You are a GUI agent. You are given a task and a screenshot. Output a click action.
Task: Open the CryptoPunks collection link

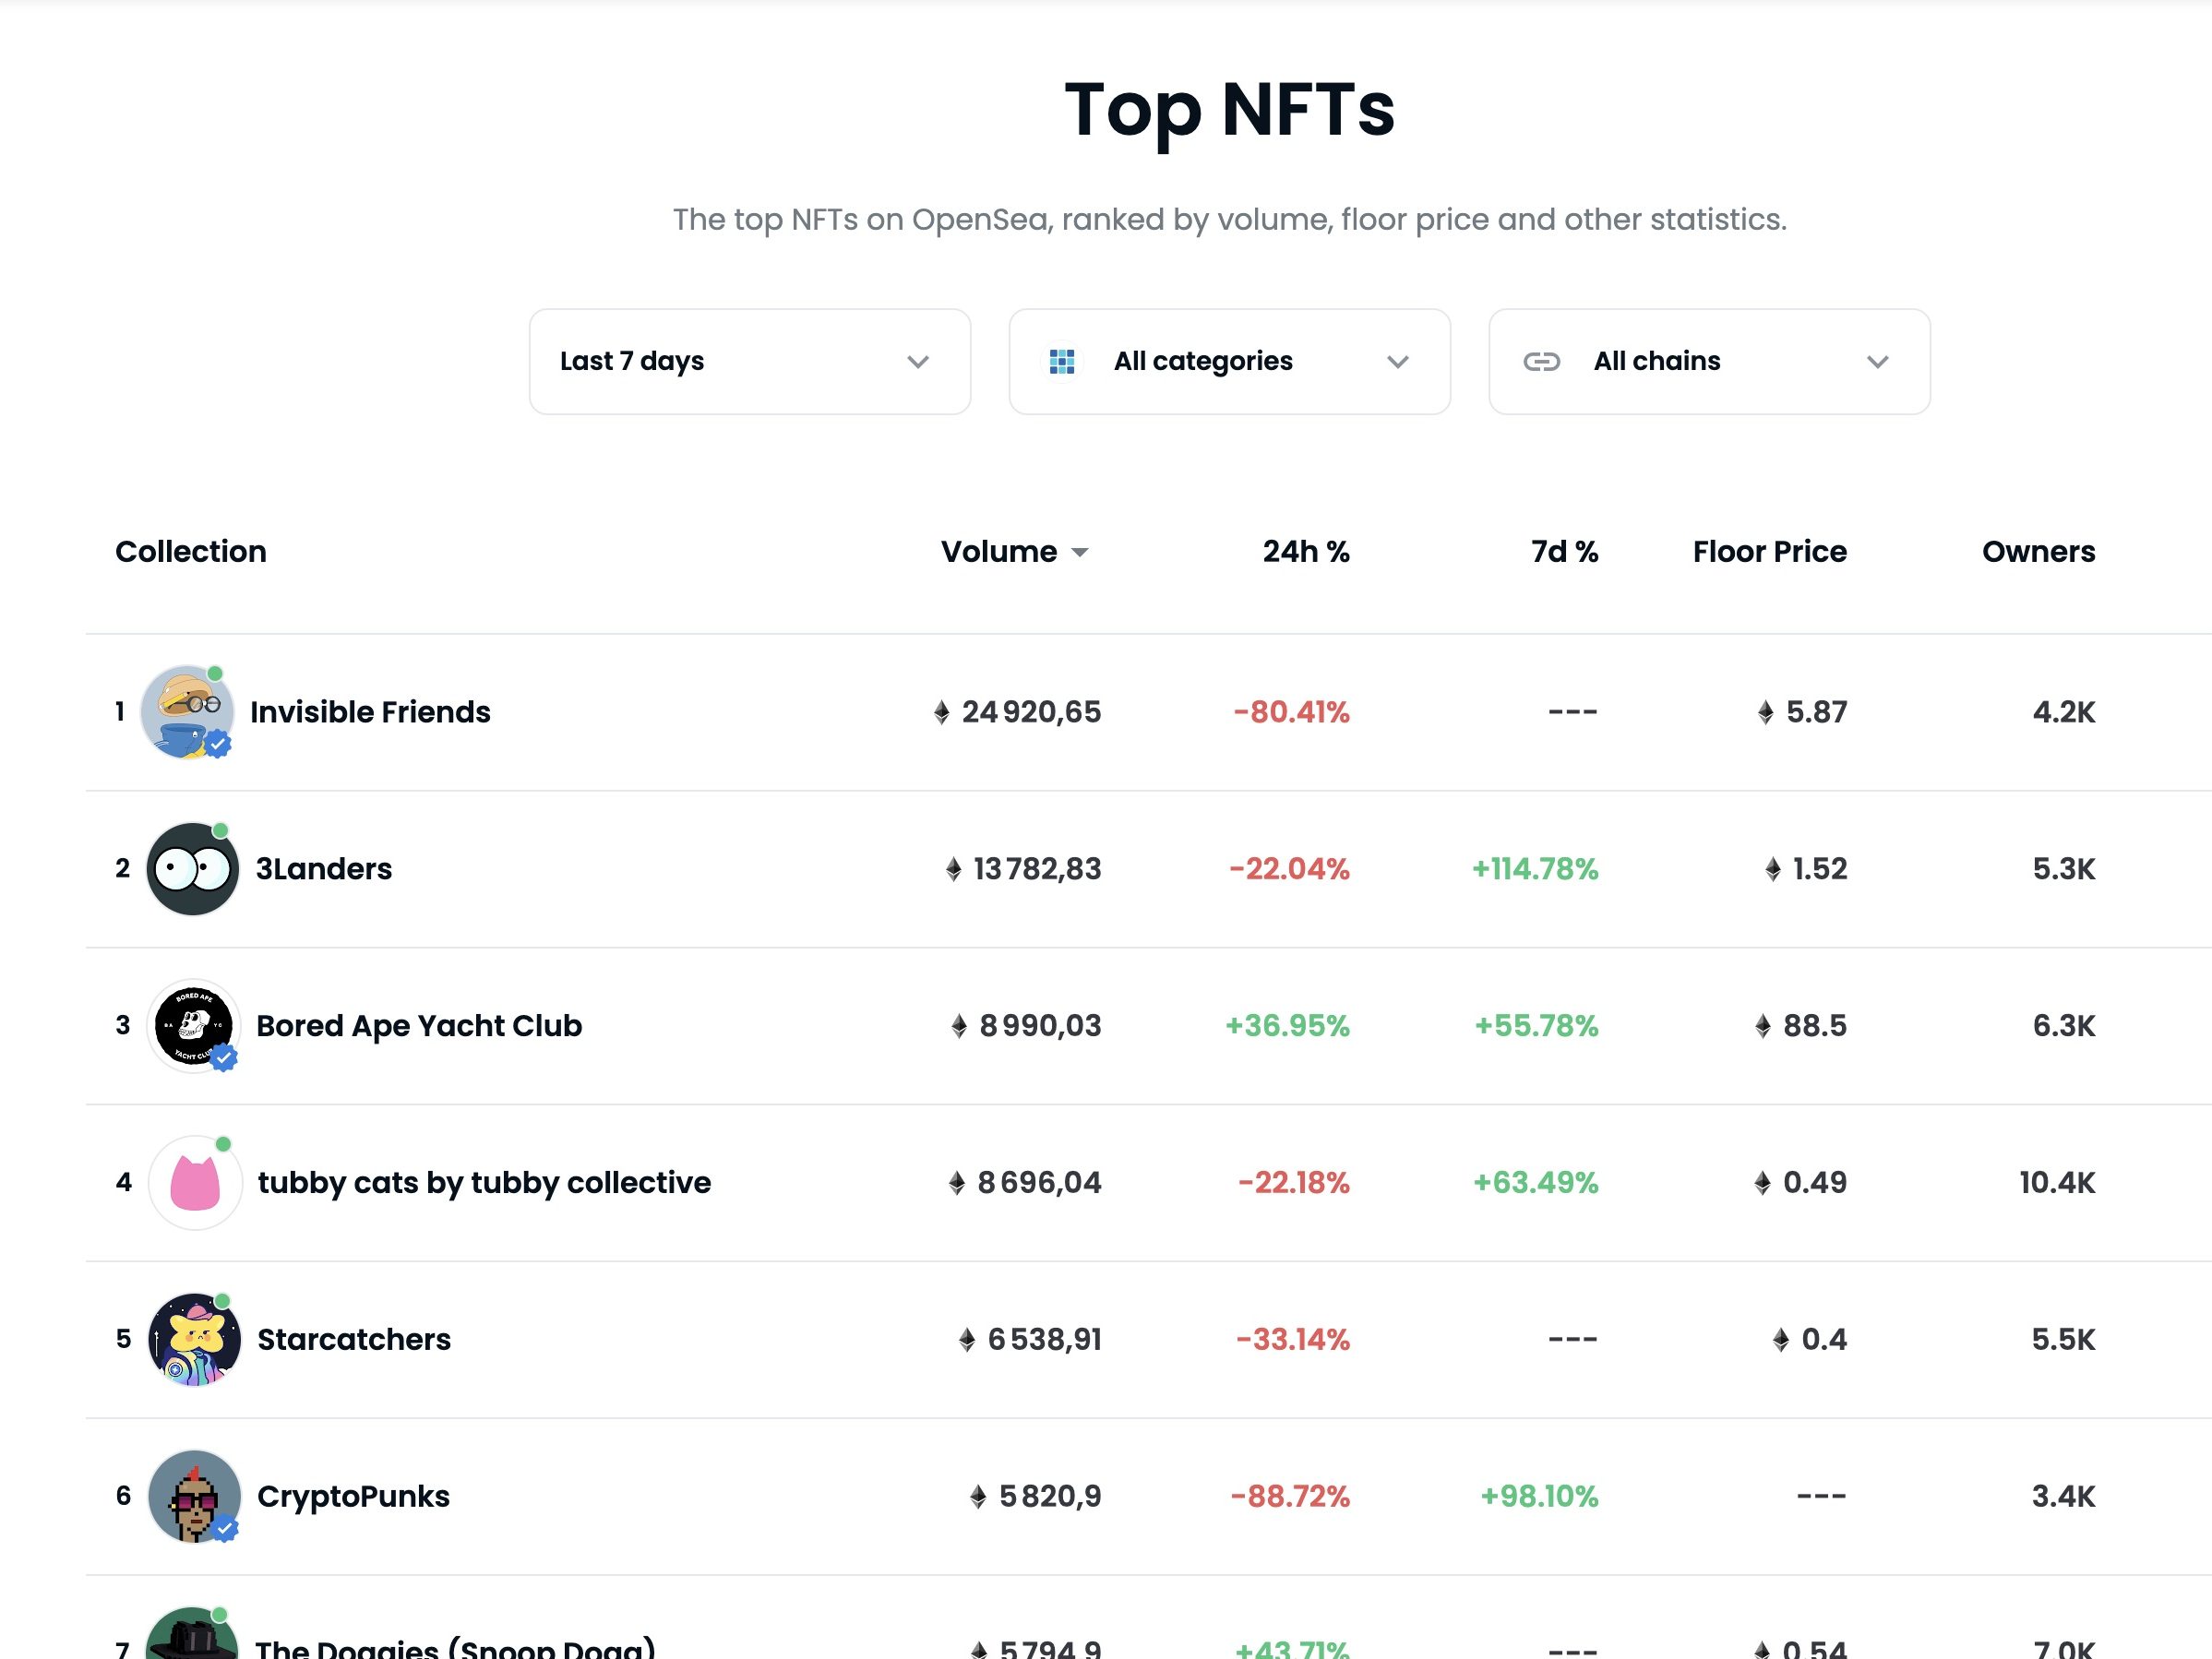353,1496
